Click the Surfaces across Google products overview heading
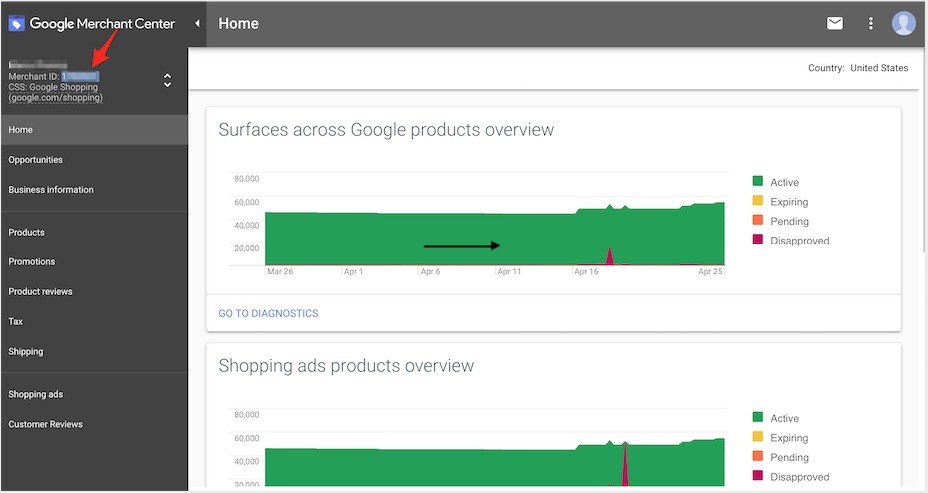Image resolution: width=928 pixels, height=493 pixels. (386, 130)
